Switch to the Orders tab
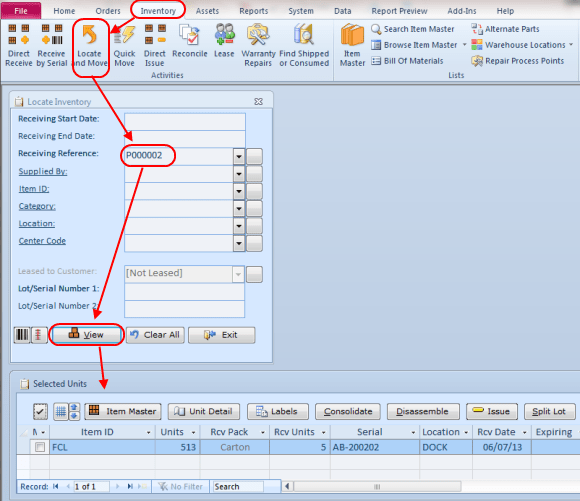 (108, 11)
